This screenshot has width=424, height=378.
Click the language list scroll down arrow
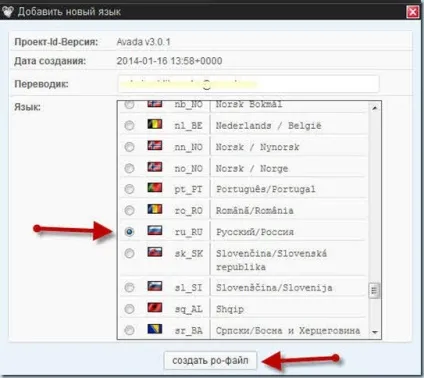pyautogui.click(x=375, y=332)
